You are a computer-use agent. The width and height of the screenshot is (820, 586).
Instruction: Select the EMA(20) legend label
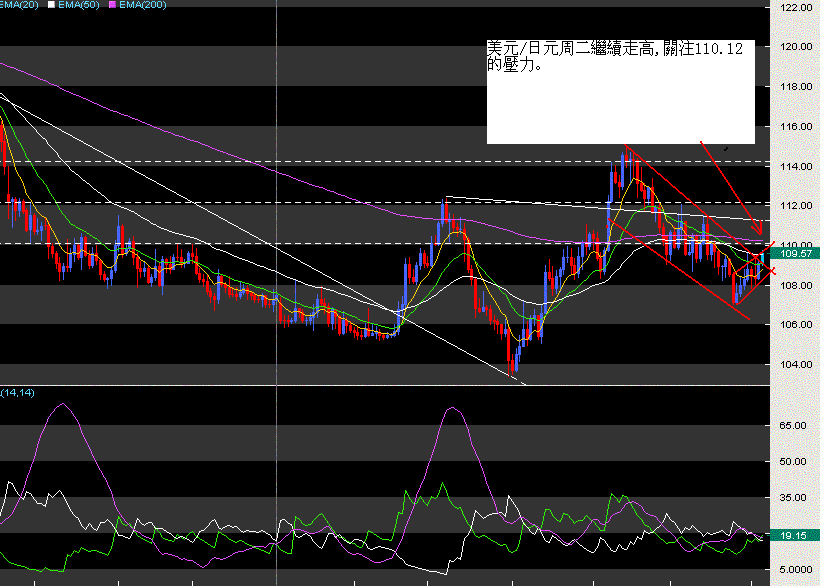coord(19,5)
